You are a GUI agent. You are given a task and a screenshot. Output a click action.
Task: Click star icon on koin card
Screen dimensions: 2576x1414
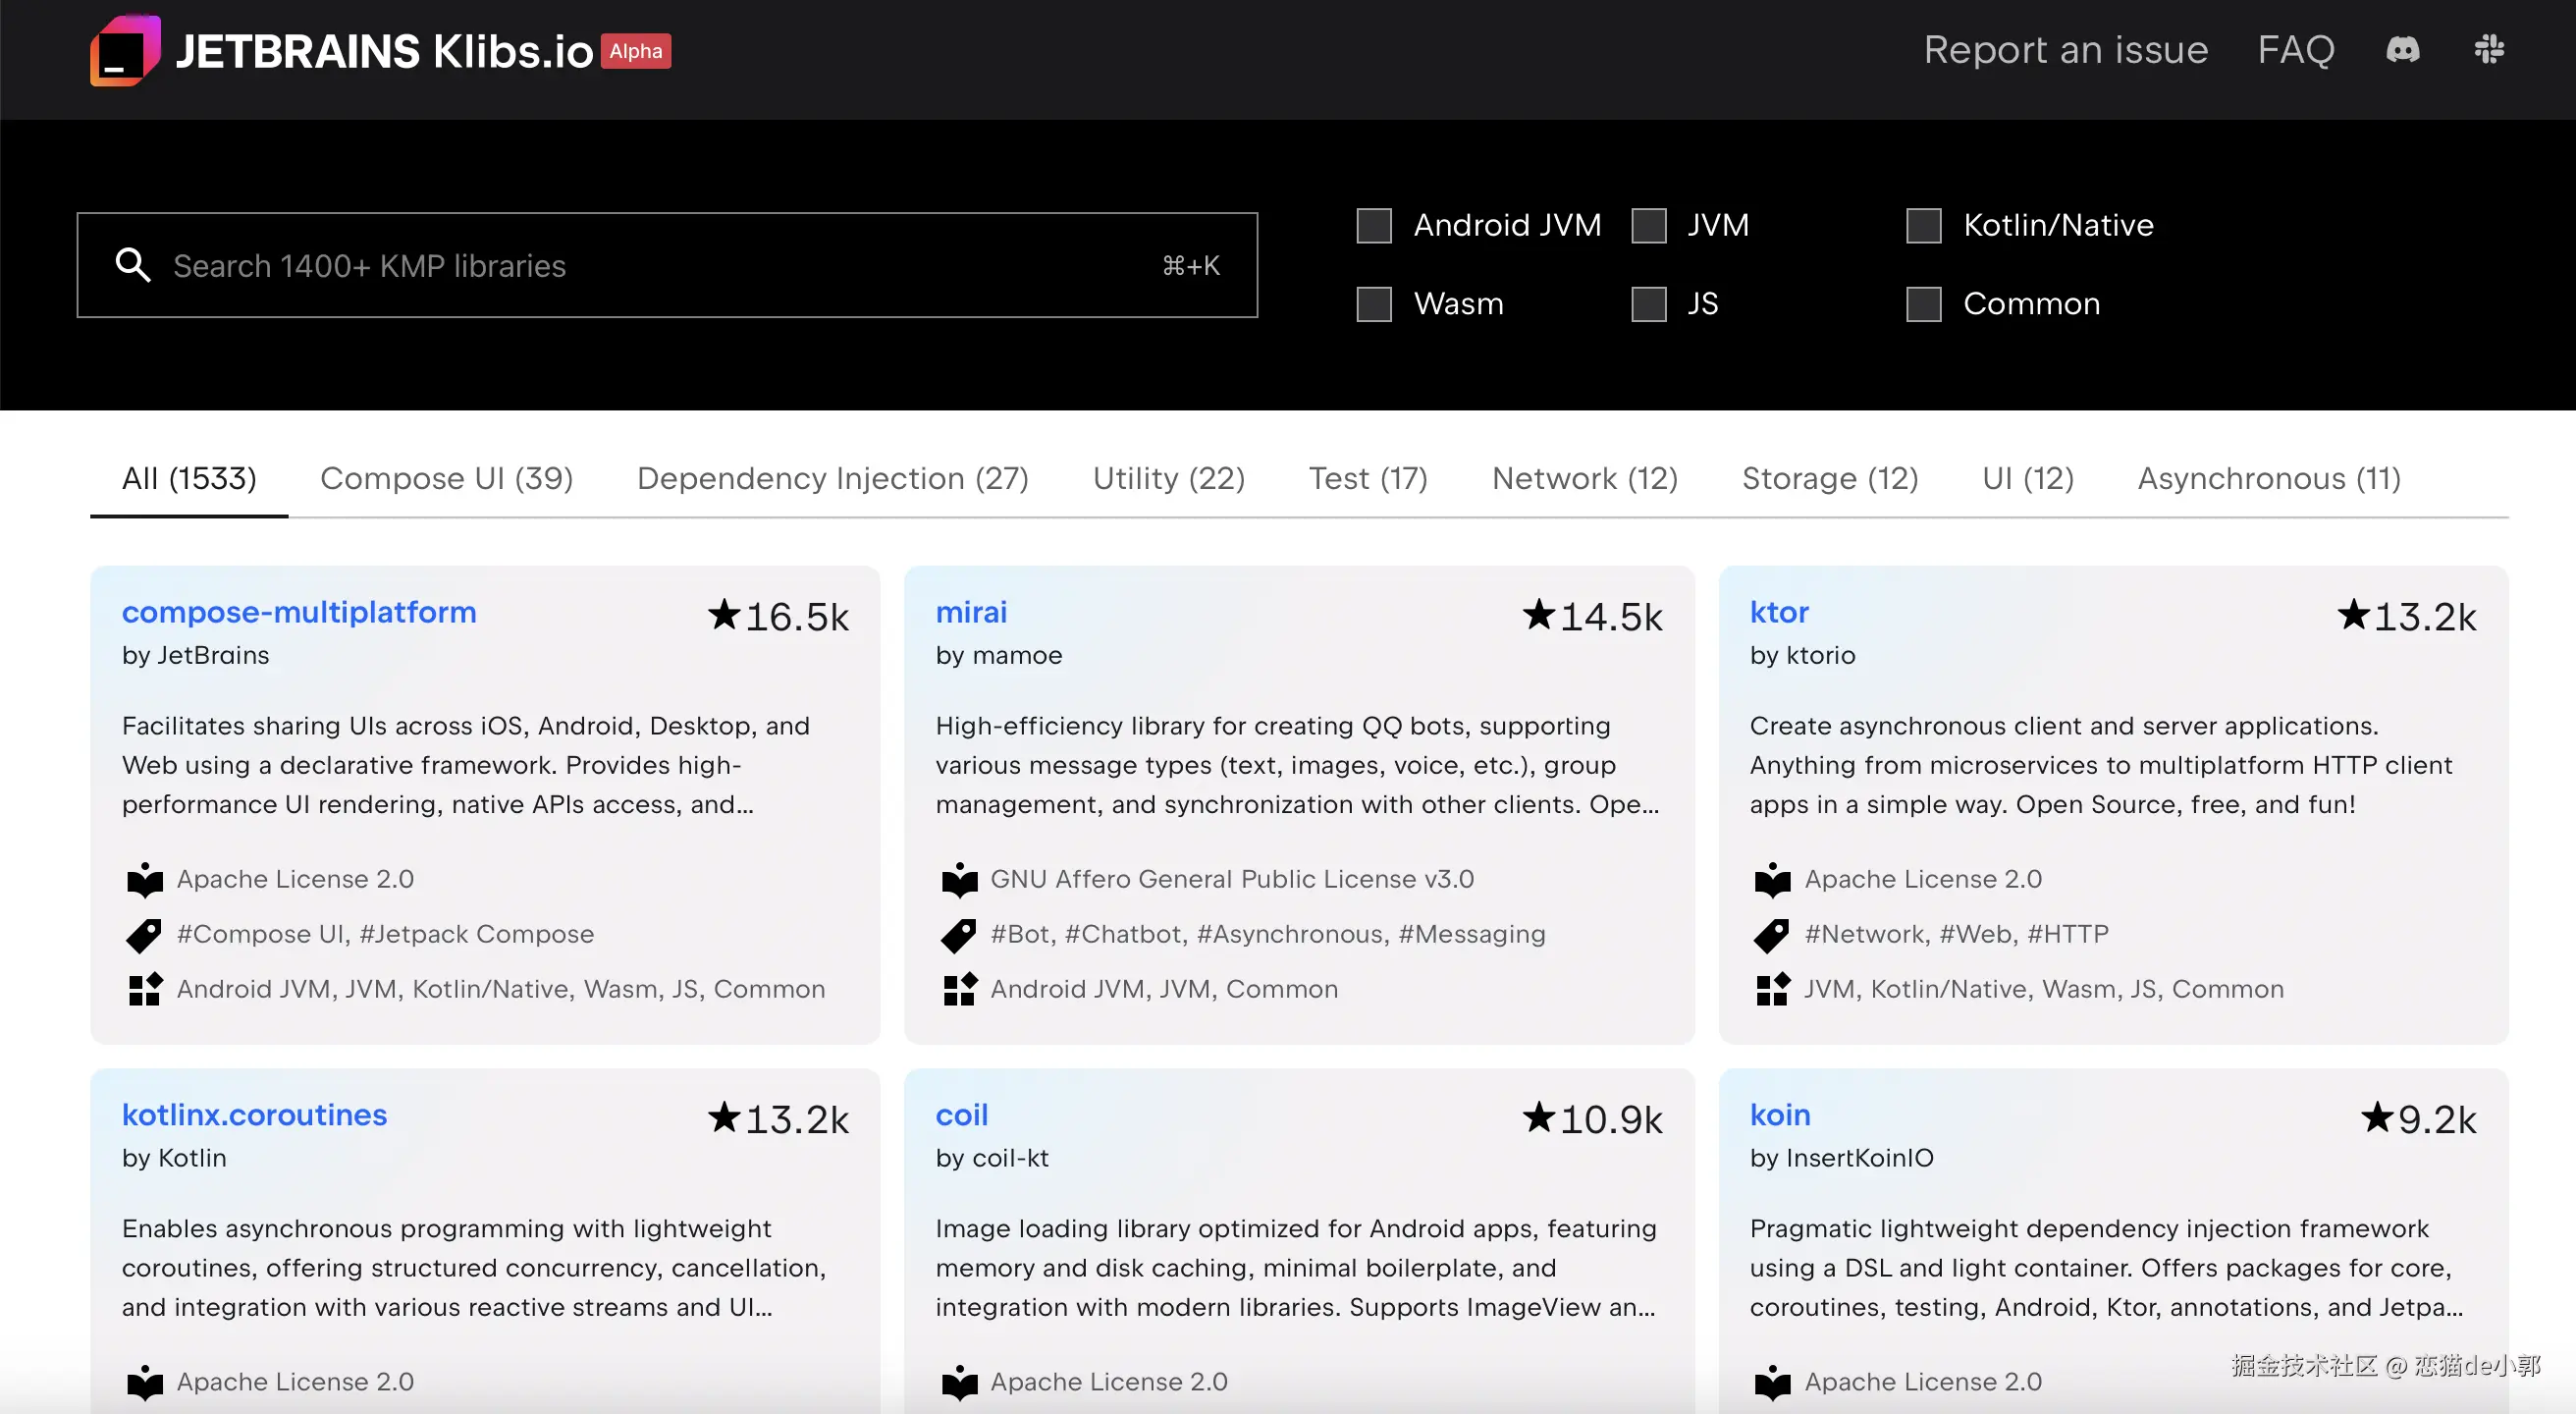[2377, 1117]
